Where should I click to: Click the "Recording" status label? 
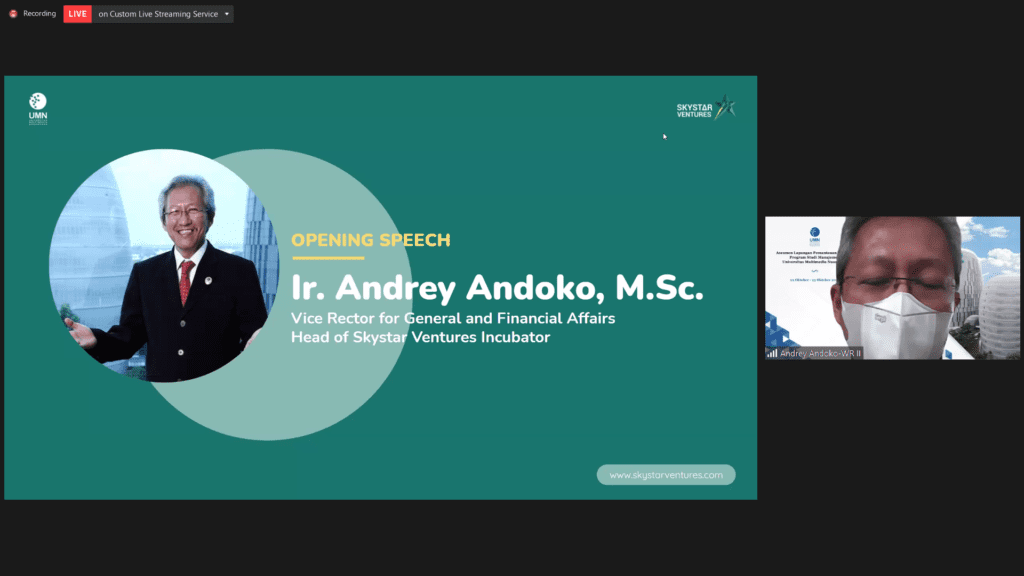pos(39,14)
